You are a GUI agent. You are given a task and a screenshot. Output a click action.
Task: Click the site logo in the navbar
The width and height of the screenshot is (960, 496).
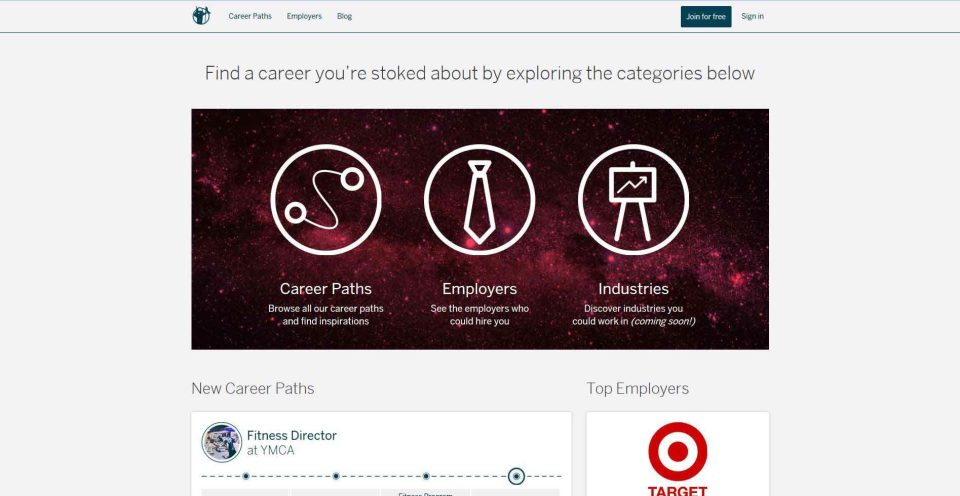(x=201, y=16)
